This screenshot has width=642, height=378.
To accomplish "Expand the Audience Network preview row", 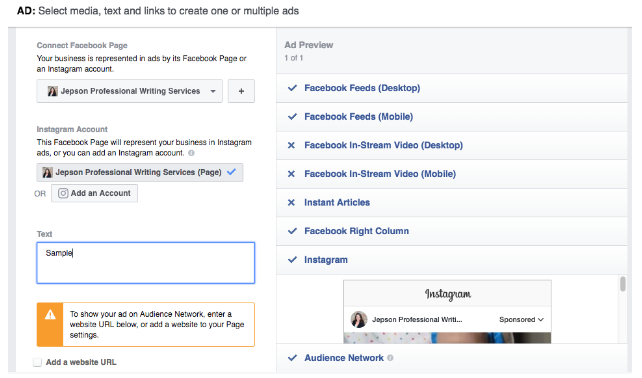I will point(452,358).
